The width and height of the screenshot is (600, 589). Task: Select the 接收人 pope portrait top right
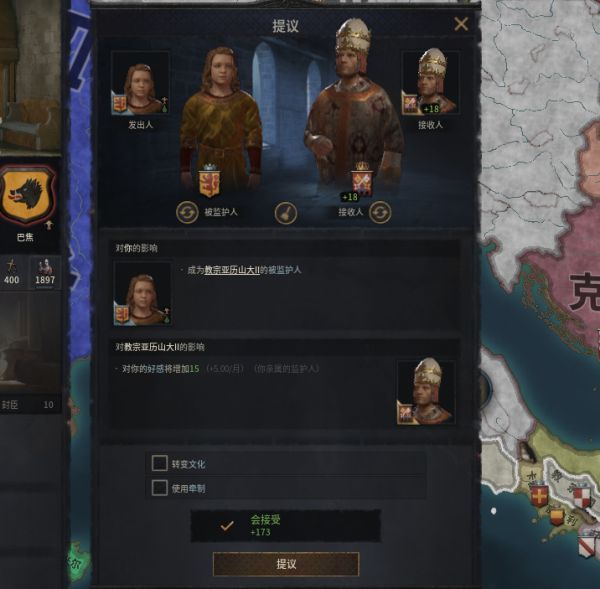click(430, 83)
